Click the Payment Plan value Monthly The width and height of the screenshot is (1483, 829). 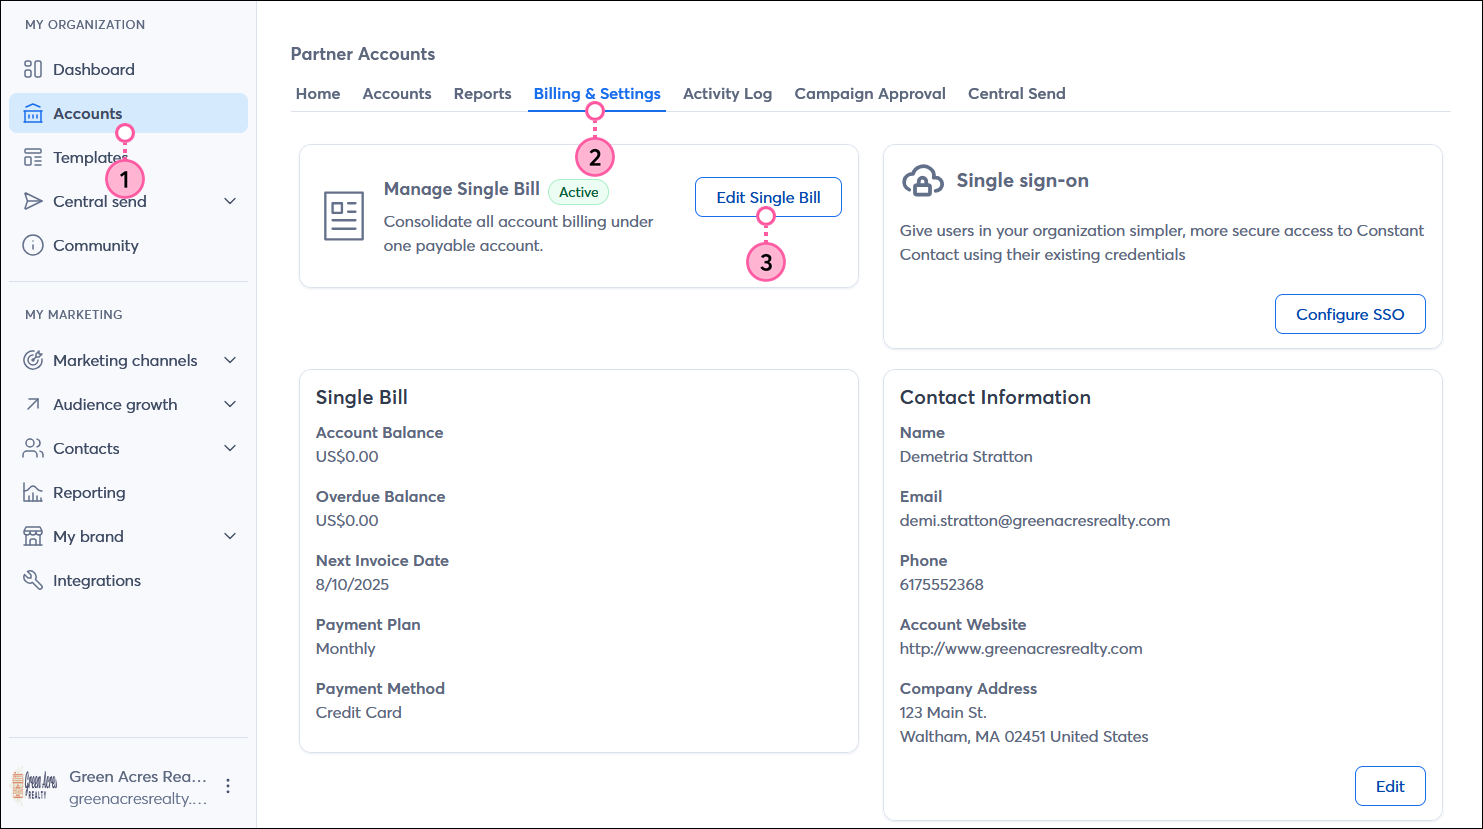pos(345,648)
